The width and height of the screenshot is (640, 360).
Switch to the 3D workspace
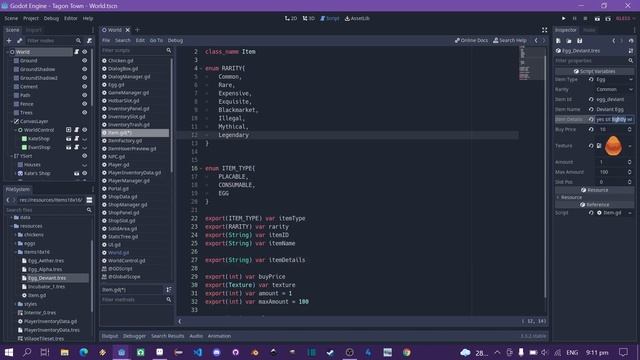click(x=309, y=18)
